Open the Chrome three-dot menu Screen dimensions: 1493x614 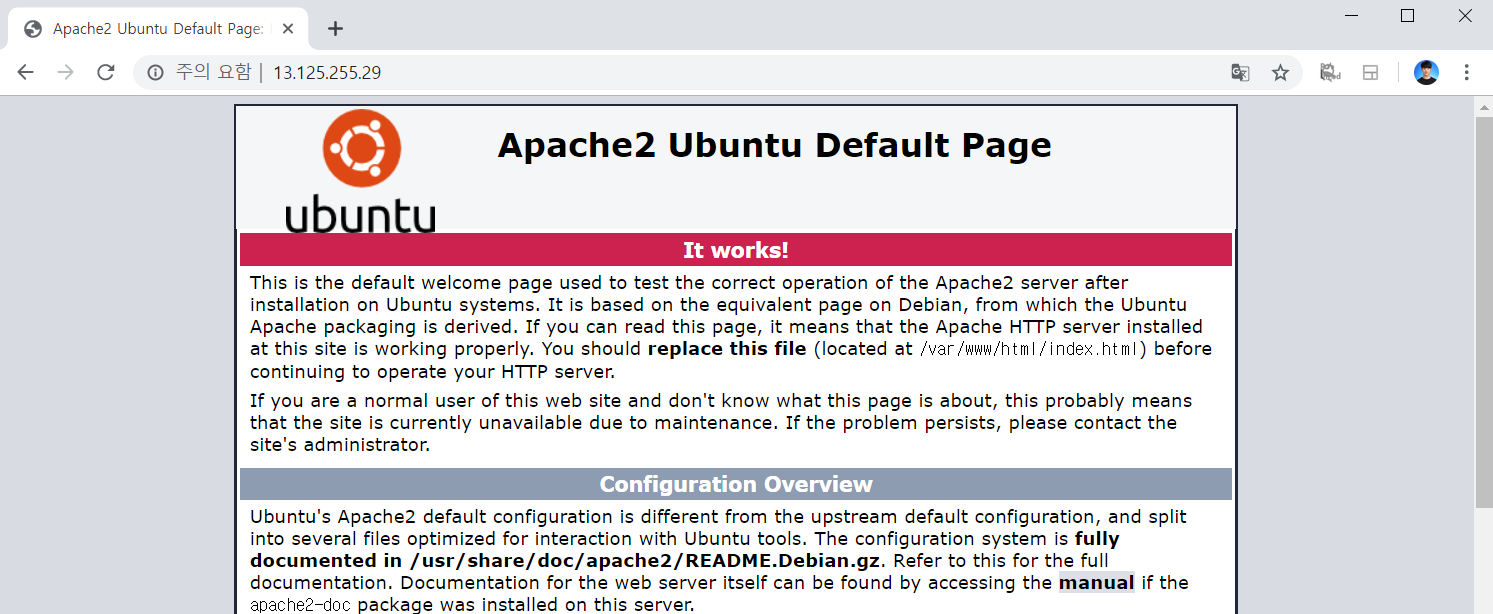click(1467, 72)
